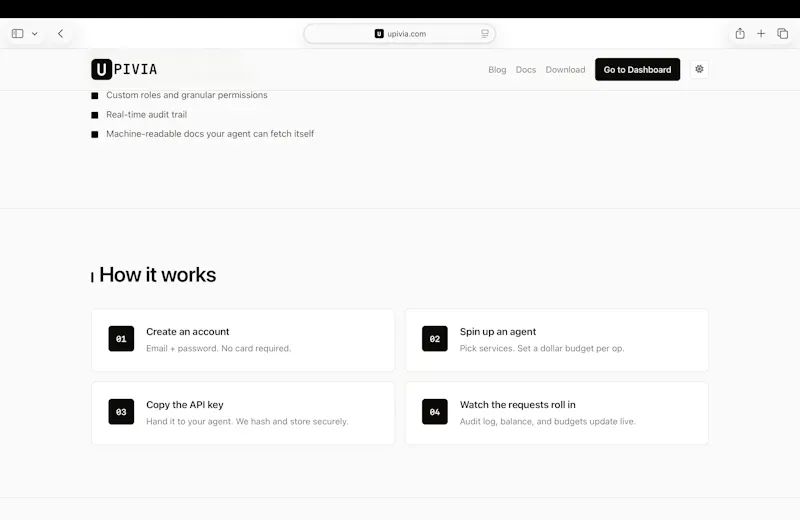Click 'Email + password. No card required.' text
The image size is (800, 520).
tap(218, 349)
